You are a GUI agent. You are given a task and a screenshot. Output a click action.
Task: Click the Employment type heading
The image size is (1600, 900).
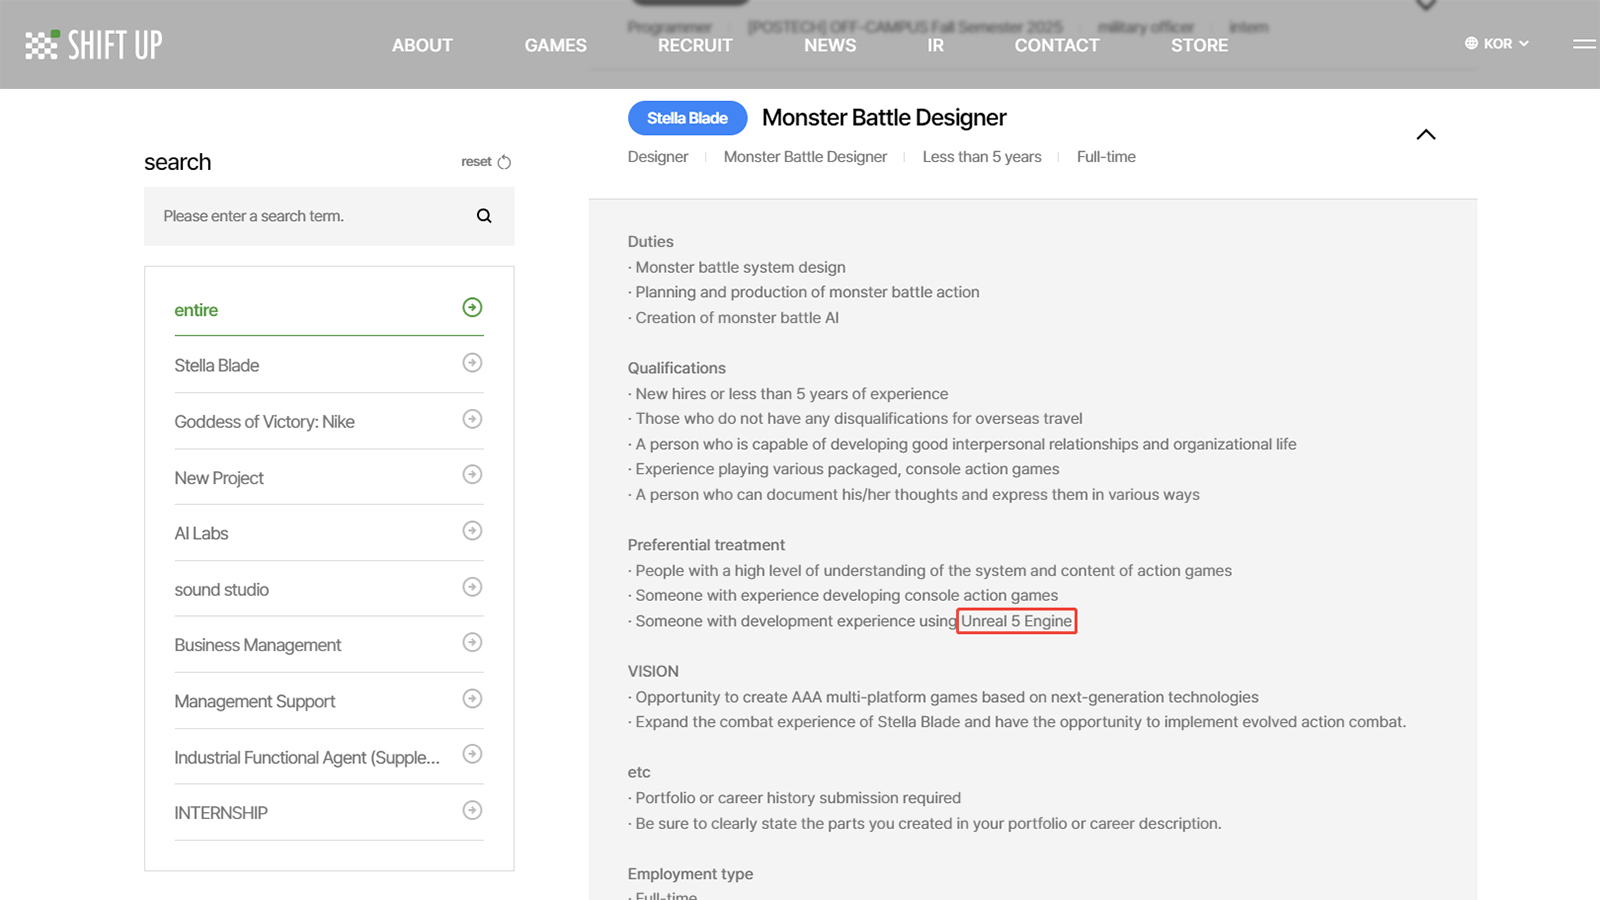pos(690,874)
